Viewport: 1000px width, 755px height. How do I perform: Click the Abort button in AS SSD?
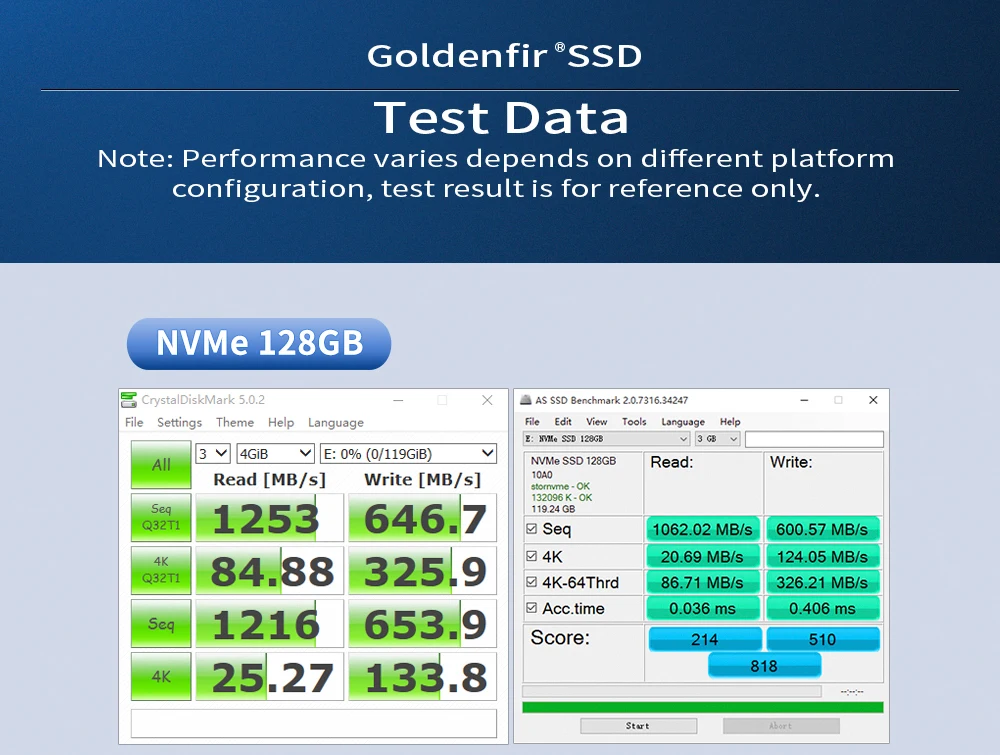click(780, 726)
